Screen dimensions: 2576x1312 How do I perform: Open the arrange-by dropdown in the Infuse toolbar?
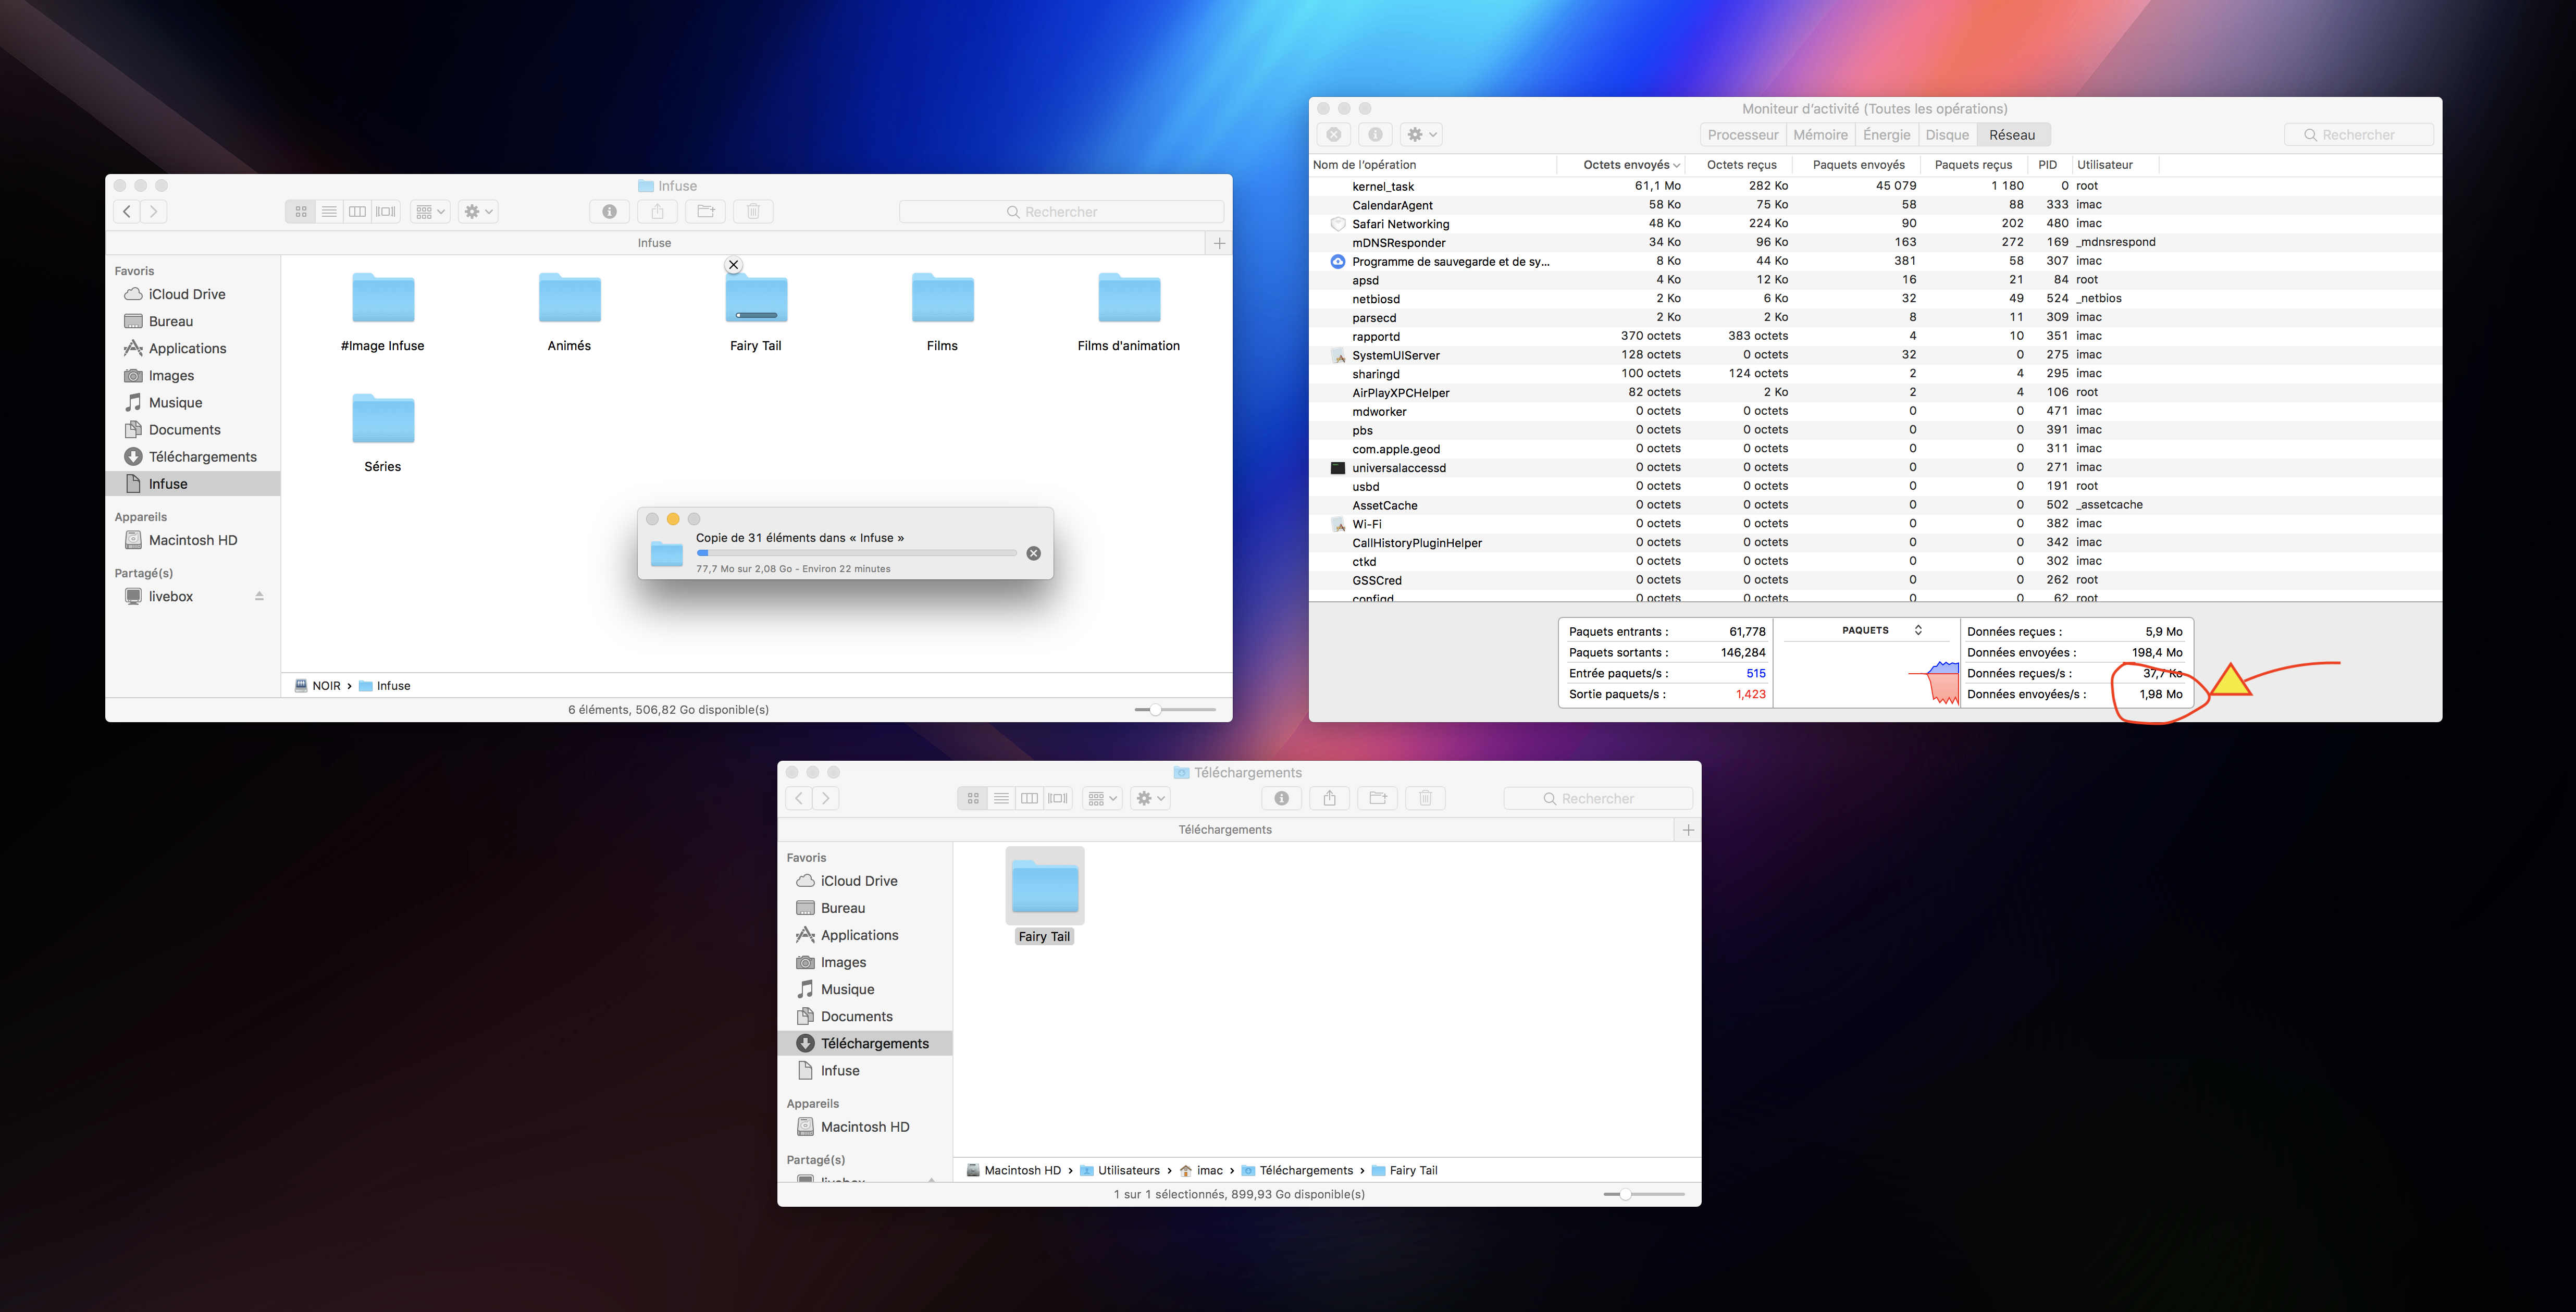tap(430, 211)
